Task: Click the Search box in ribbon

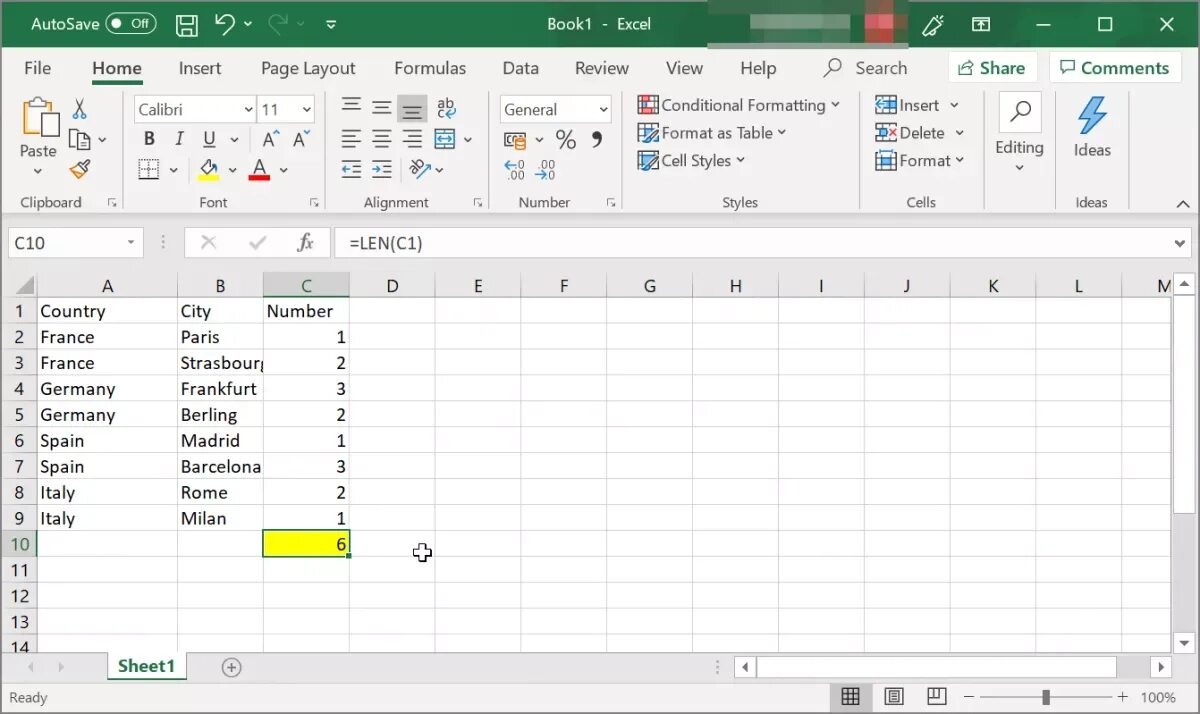Action: point(866,68)
